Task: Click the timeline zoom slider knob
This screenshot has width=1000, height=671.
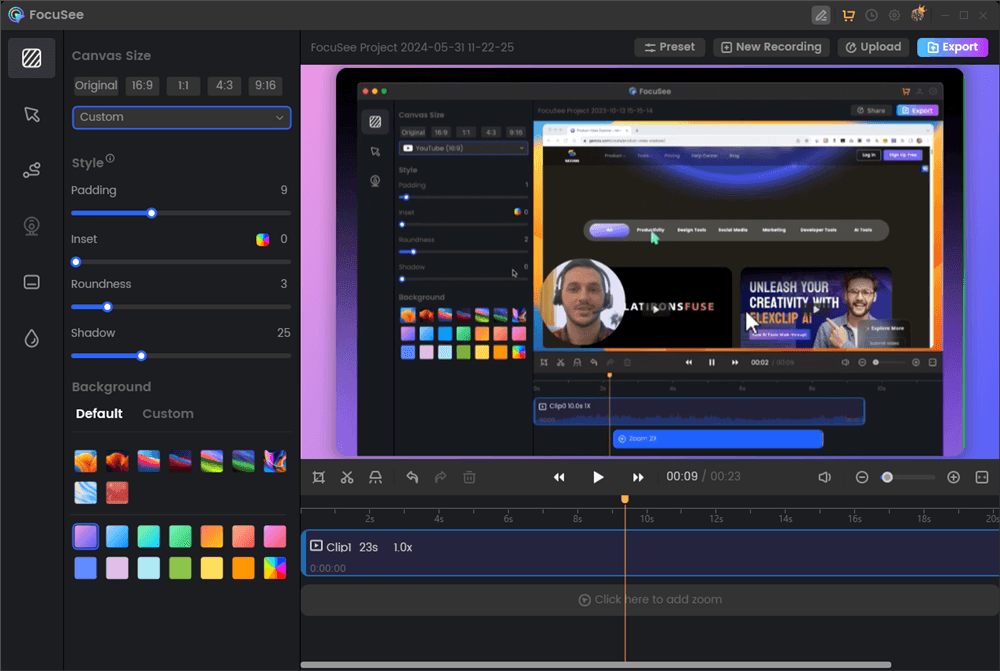Action: tap(886, 477)
